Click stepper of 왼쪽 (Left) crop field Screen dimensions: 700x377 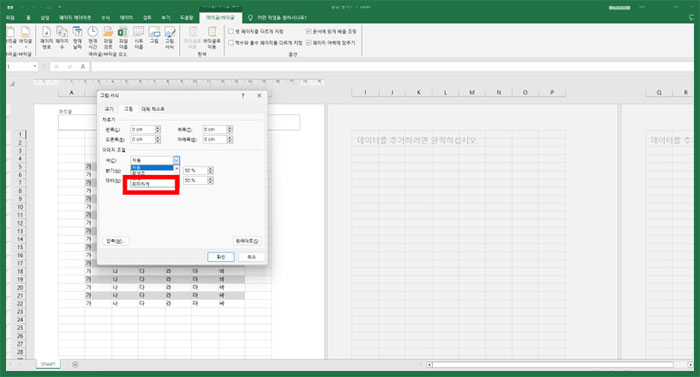click(158, 129)
